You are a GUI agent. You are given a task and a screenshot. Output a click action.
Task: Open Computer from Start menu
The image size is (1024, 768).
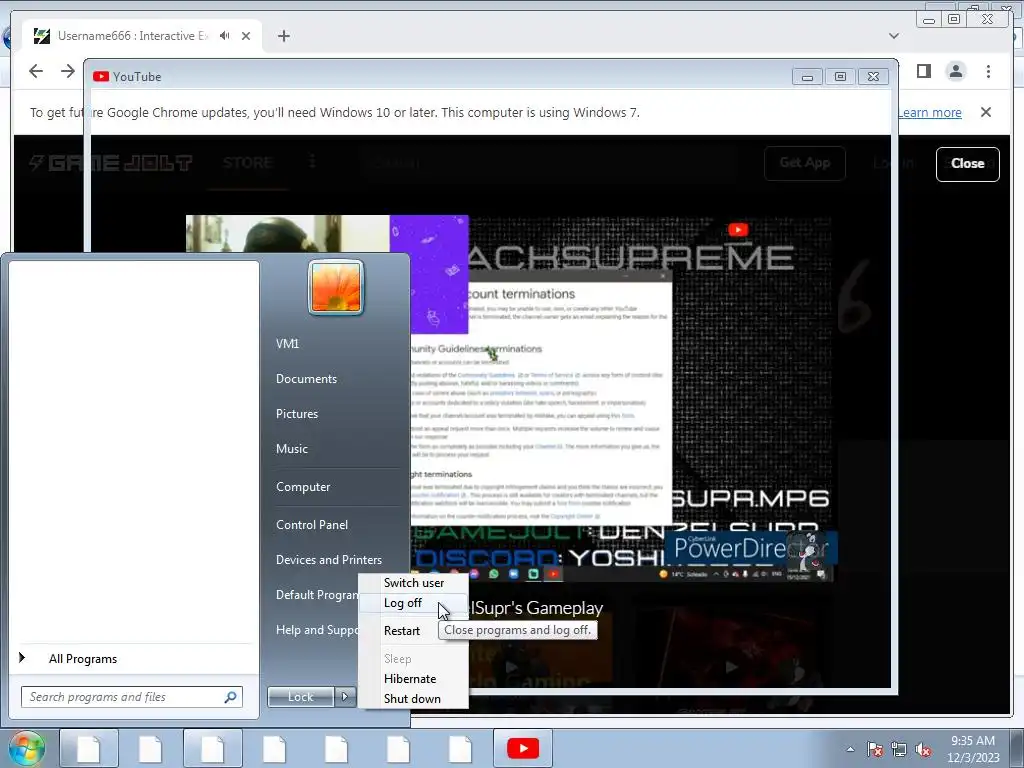point(303,487)
